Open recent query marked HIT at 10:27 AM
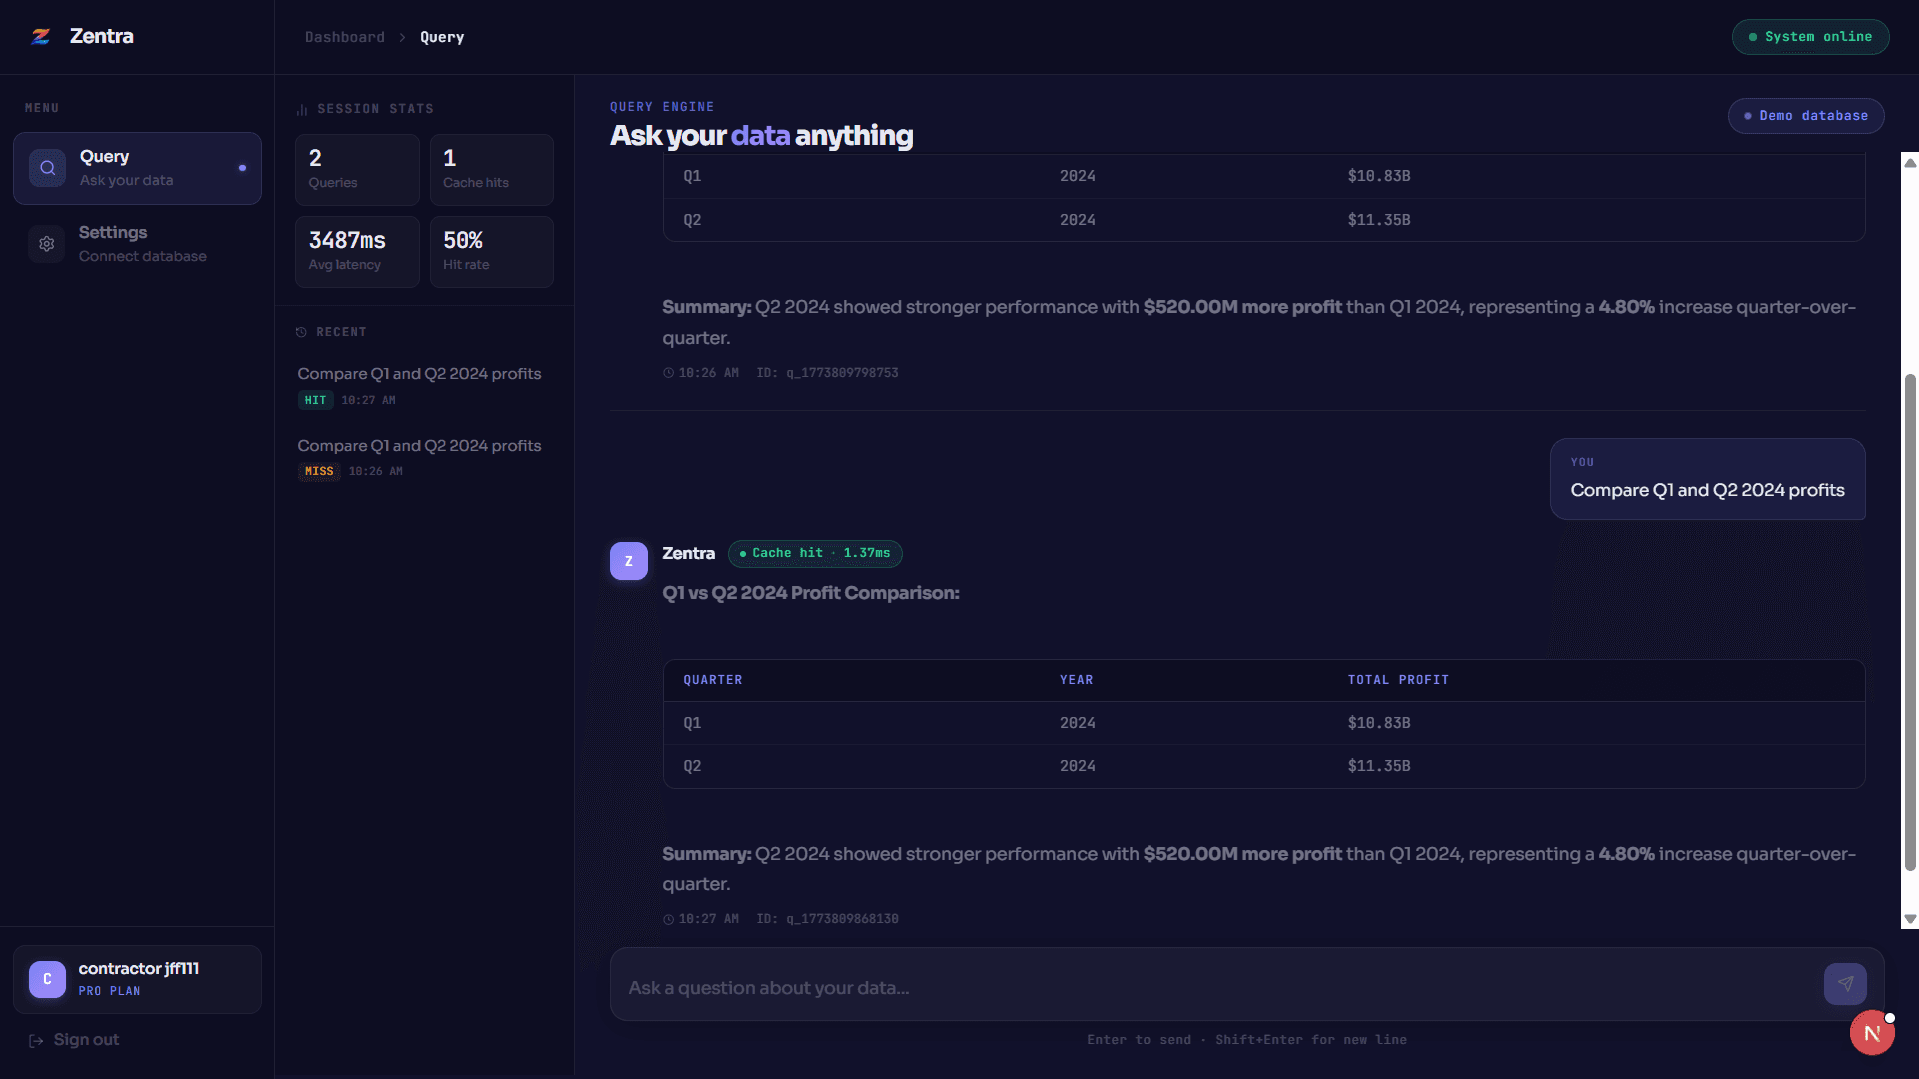 pos(424,386)
